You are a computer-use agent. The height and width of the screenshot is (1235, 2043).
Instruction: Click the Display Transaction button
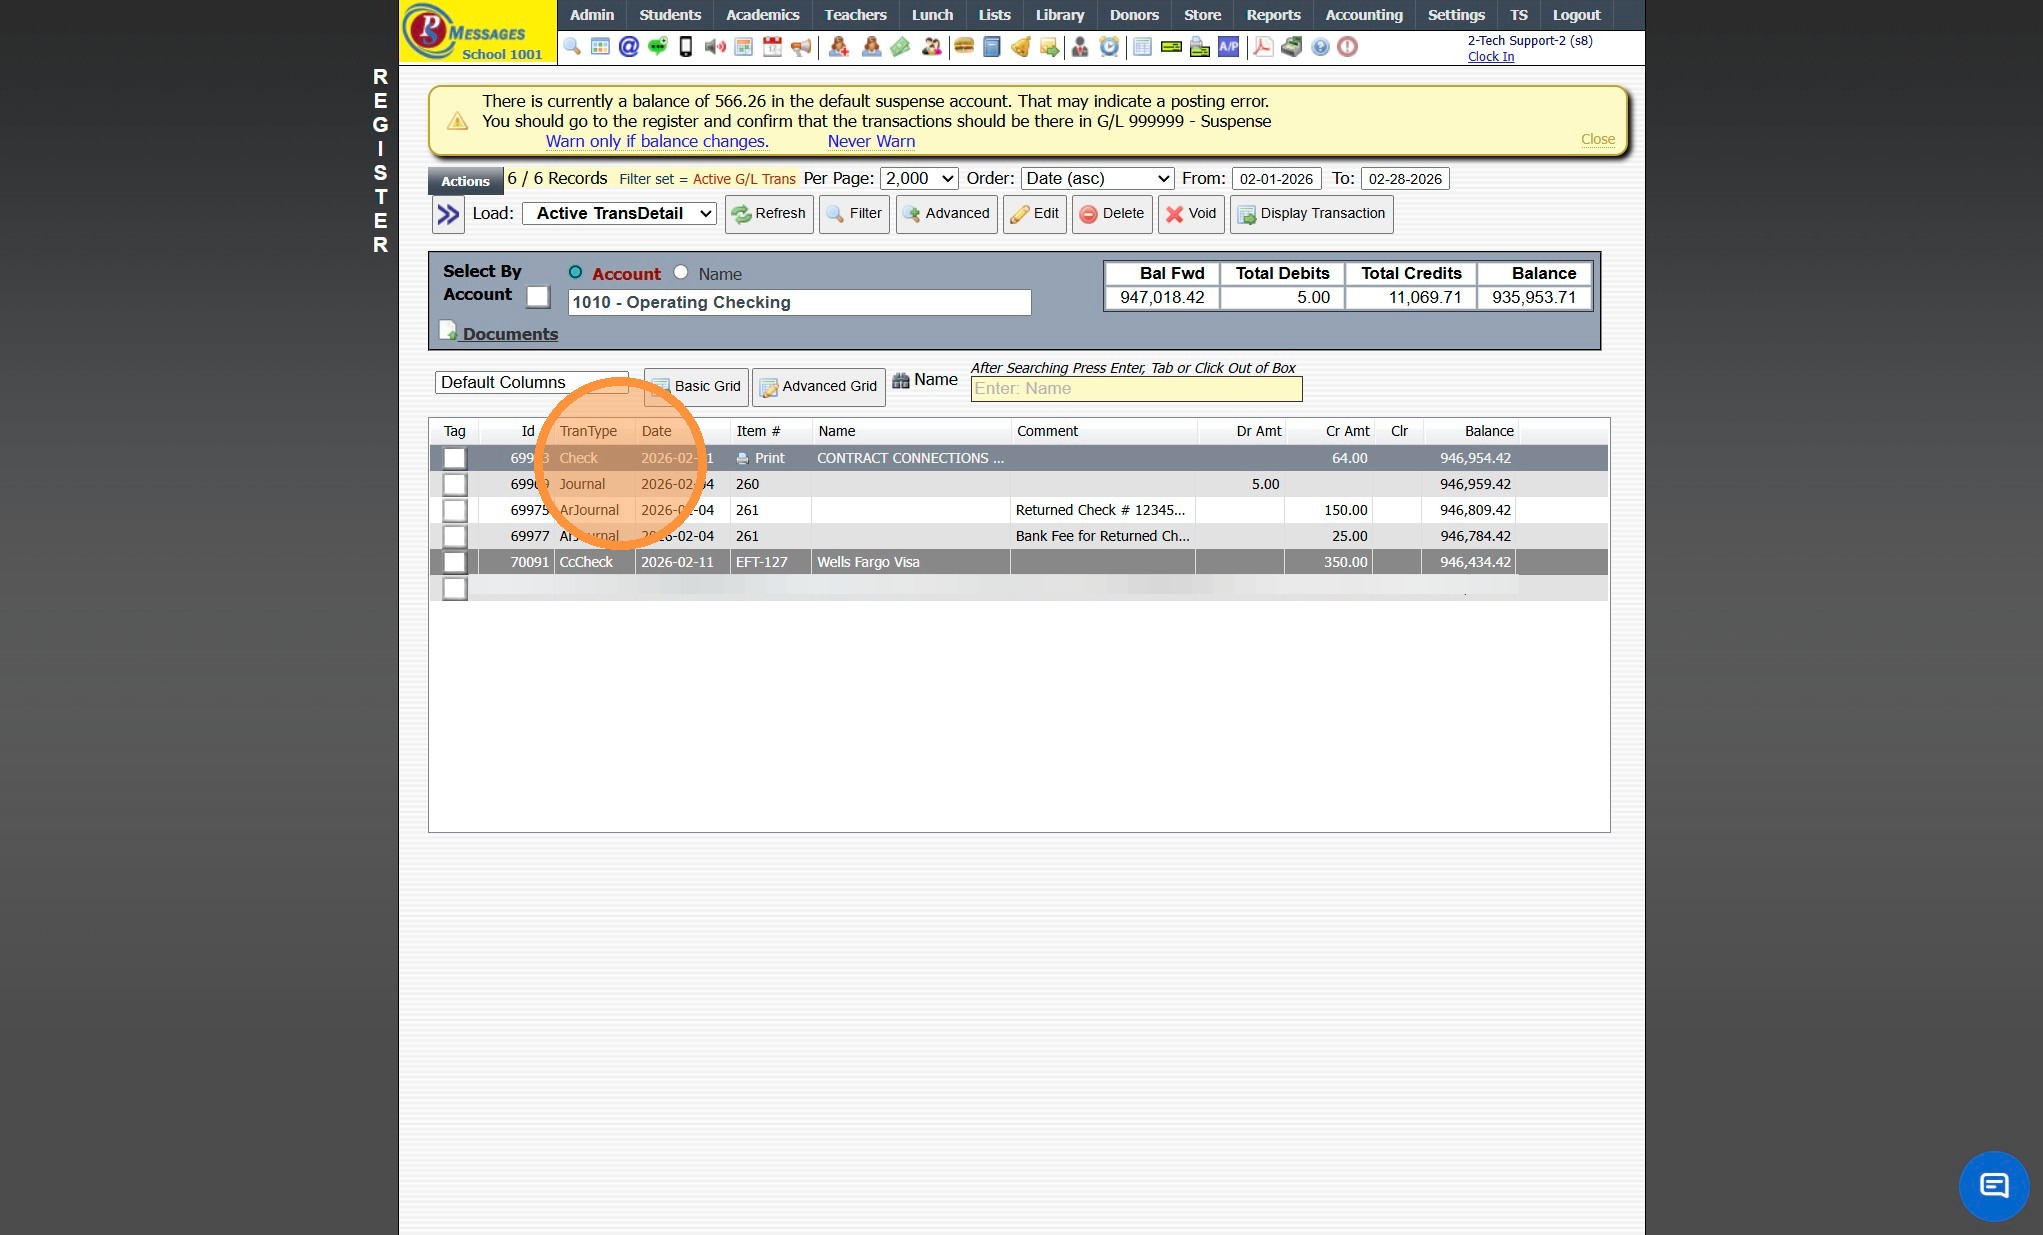[x=1311, y=214]
